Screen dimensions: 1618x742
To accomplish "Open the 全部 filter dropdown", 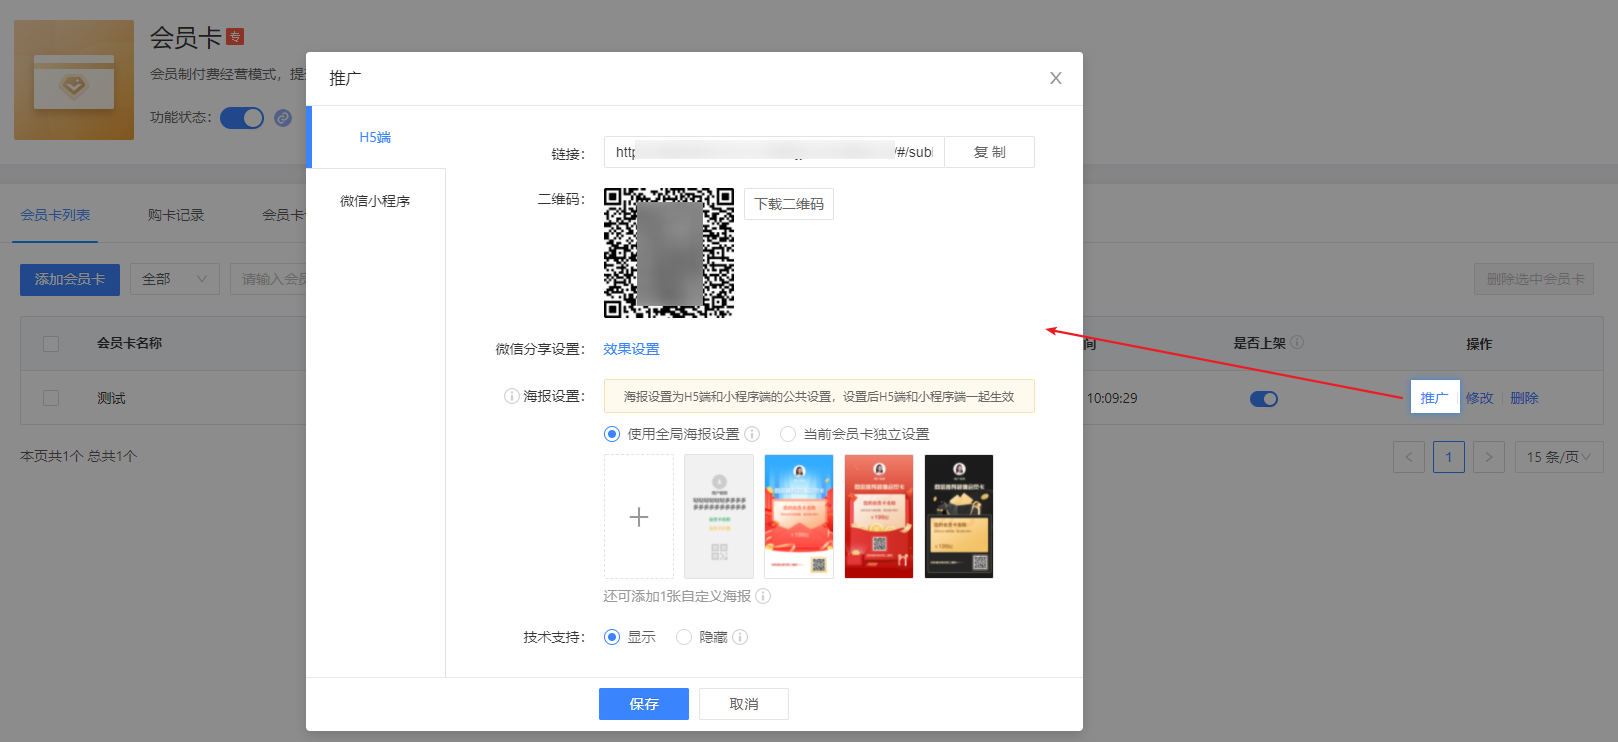I will 175,279.
